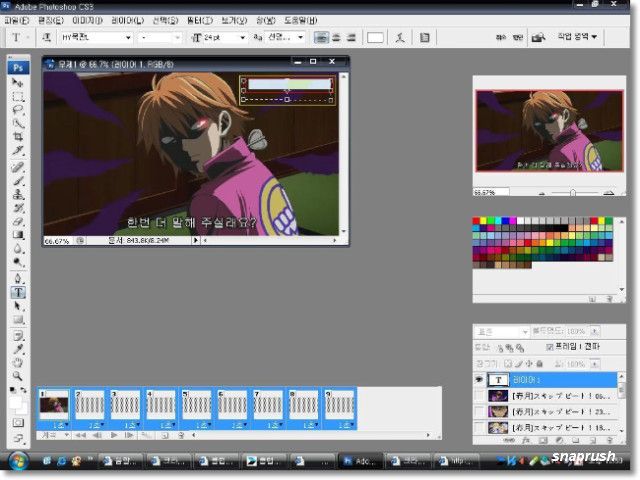Open the 이미지(I) menu
The height and width of the screenshot is (480, 640).
coord(87,20)
